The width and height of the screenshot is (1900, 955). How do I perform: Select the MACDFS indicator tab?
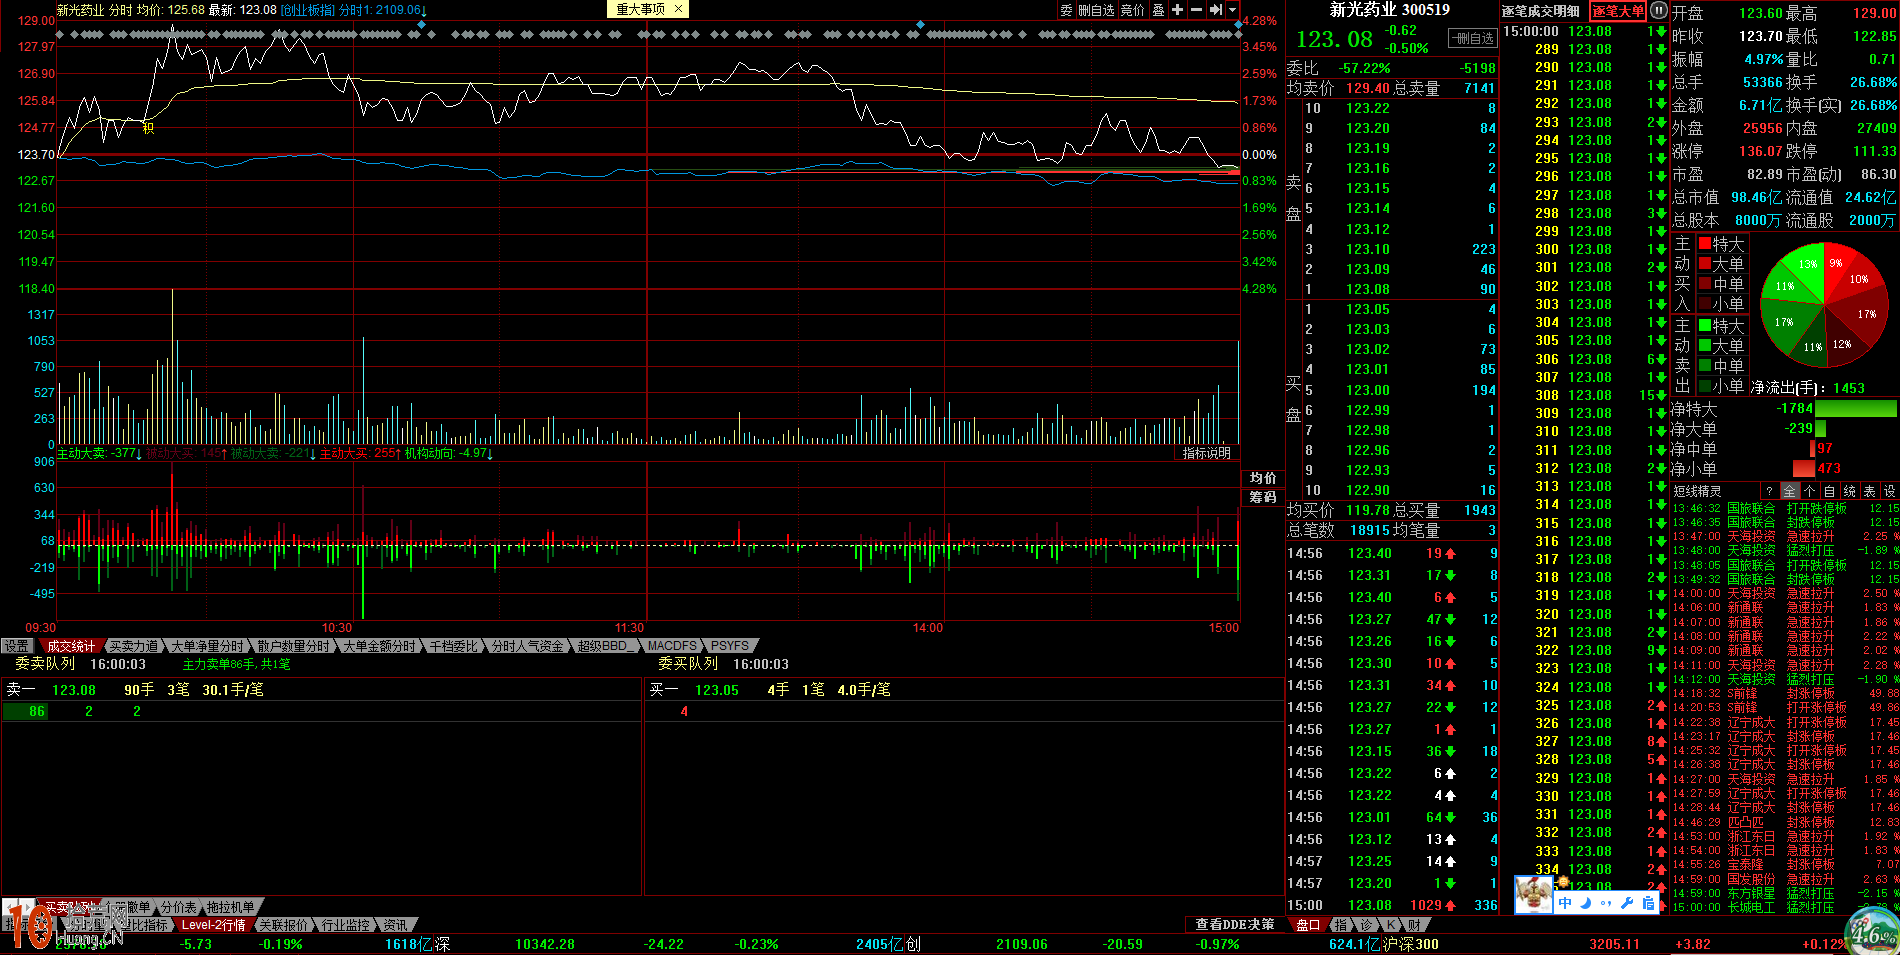click(671, 646)
